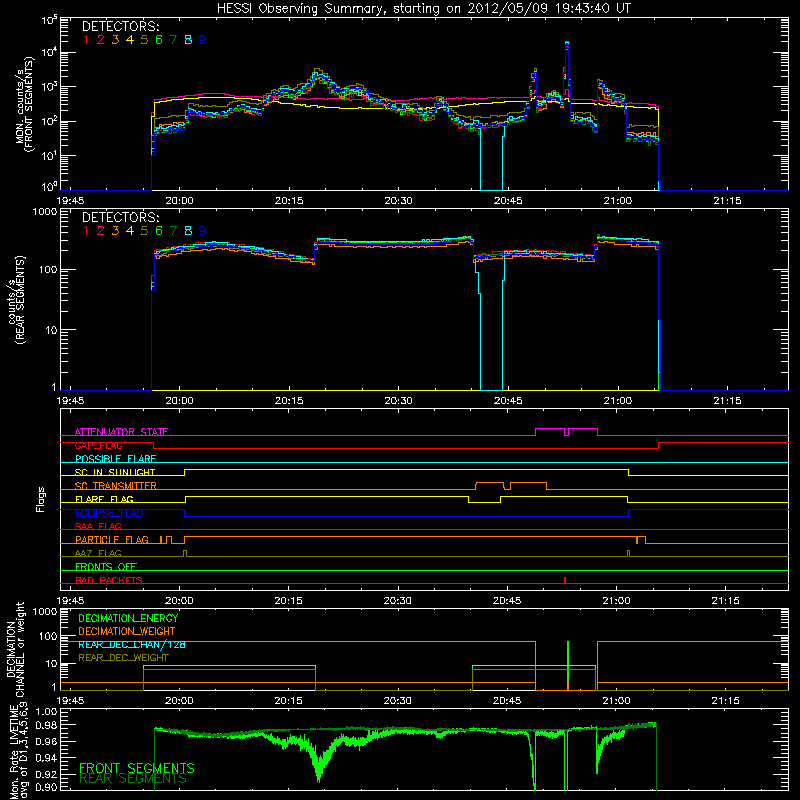The height and width of the screenshot is (800, 800).
Task: Click DETECTORS: label in rear segments plot
Action: [121, 218]
